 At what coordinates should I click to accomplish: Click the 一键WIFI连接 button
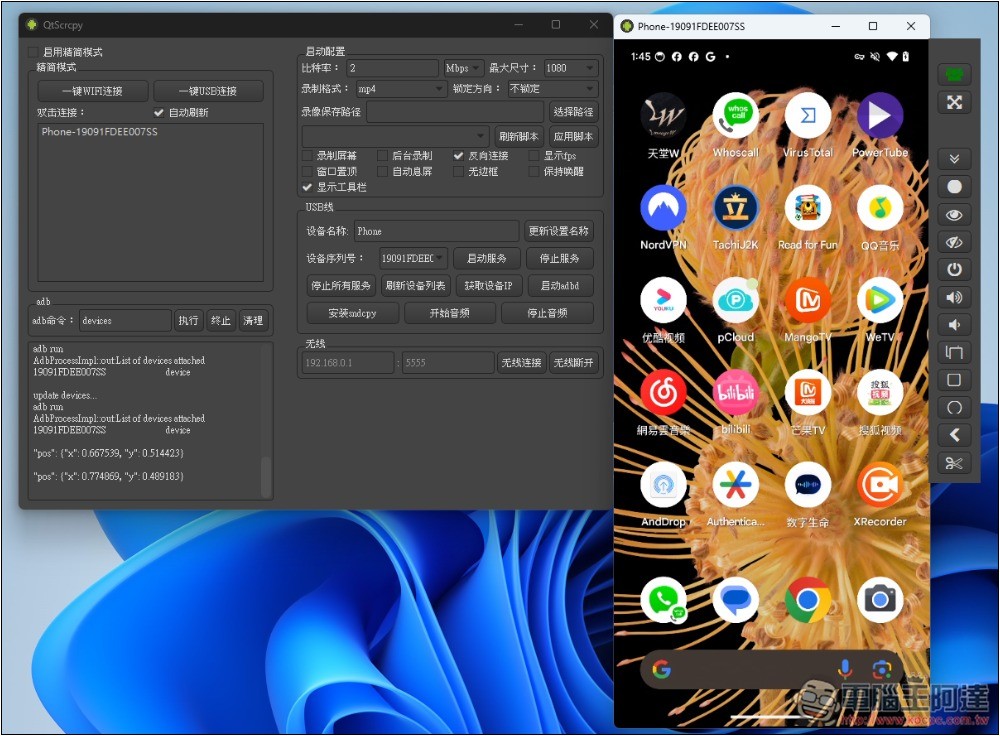pyautogui.click(x=92, y=91)
